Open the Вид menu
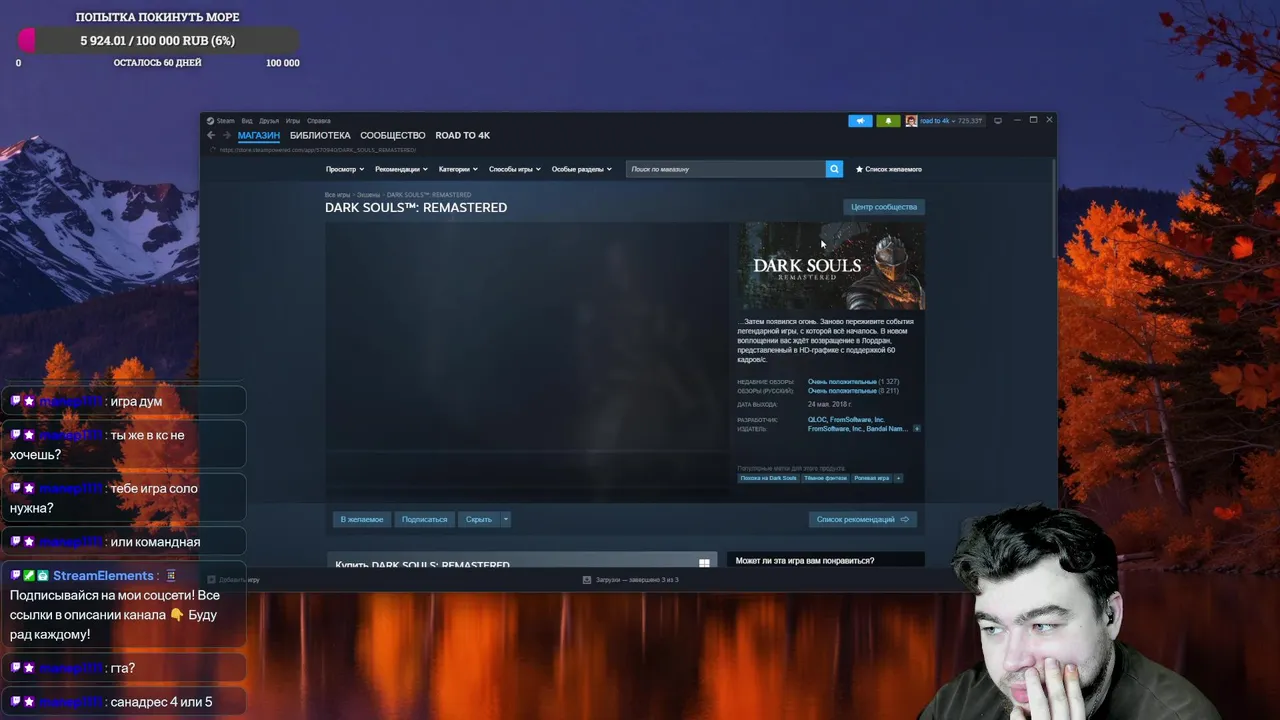Viewport: 1280px width, 720px height. pos(246,121)
